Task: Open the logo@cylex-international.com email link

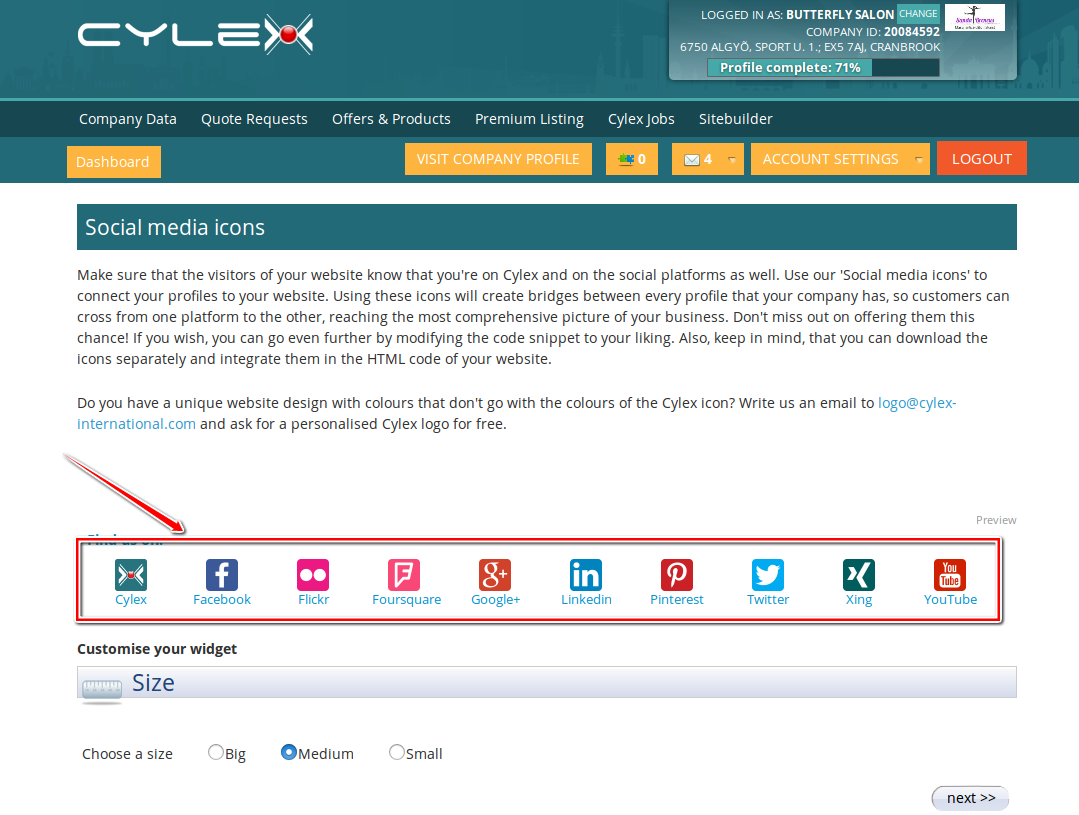Action: coord(916,402)
